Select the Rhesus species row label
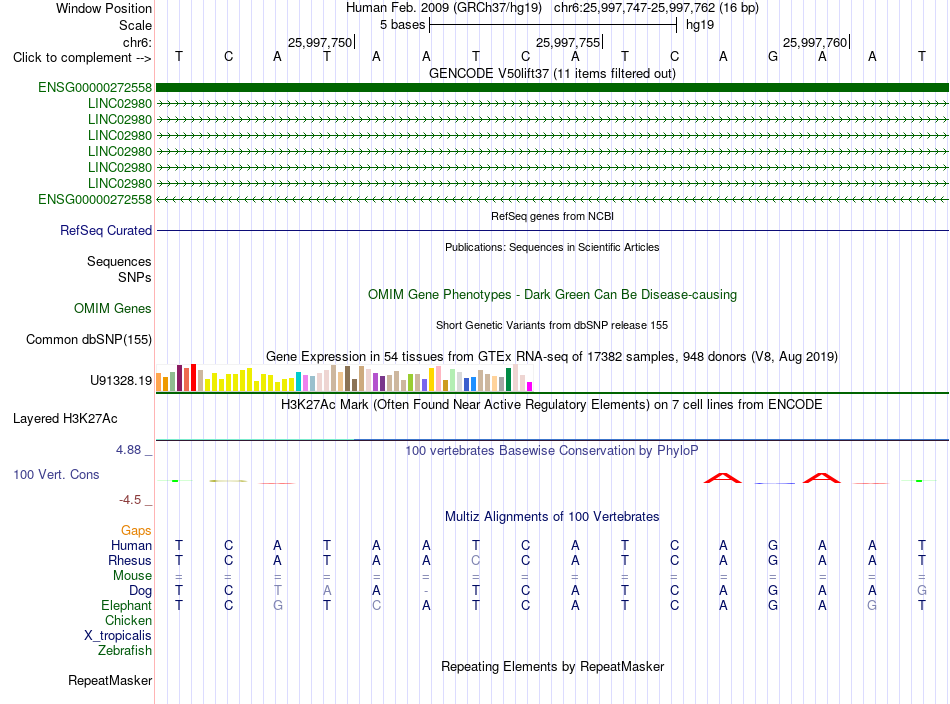Image resolution: width=950 pixels, height=704 pixels. click(x=130, y=560)
